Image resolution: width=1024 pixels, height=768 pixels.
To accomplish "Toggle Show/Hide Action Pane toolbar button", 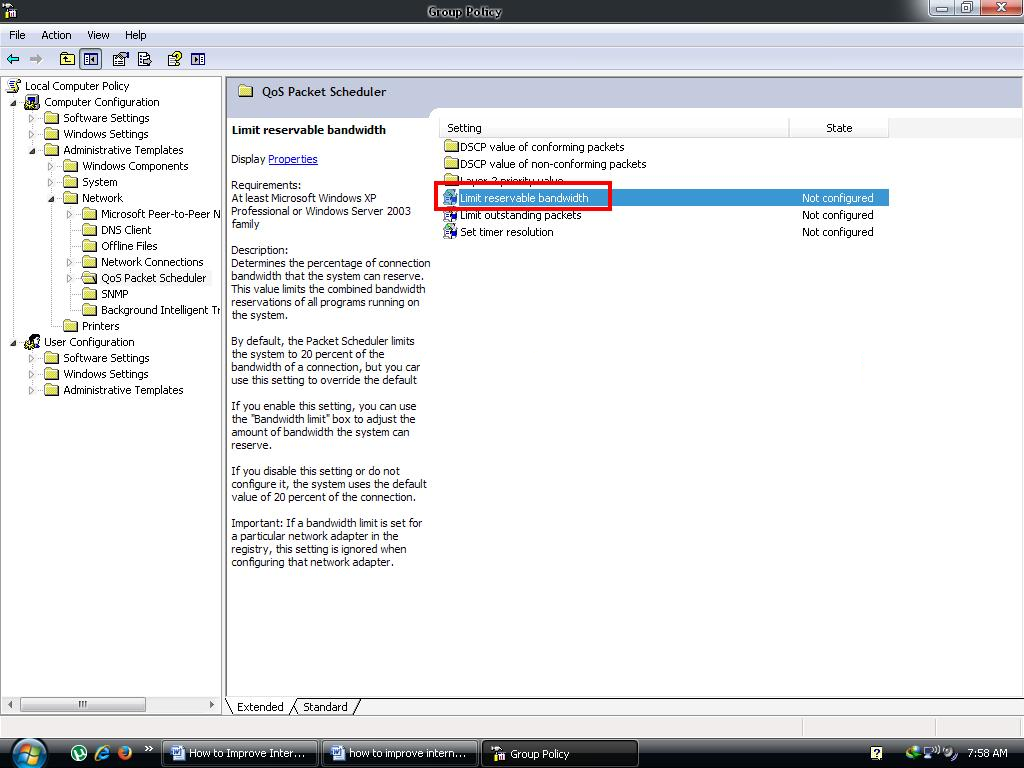I will click(x=198, y=59).
